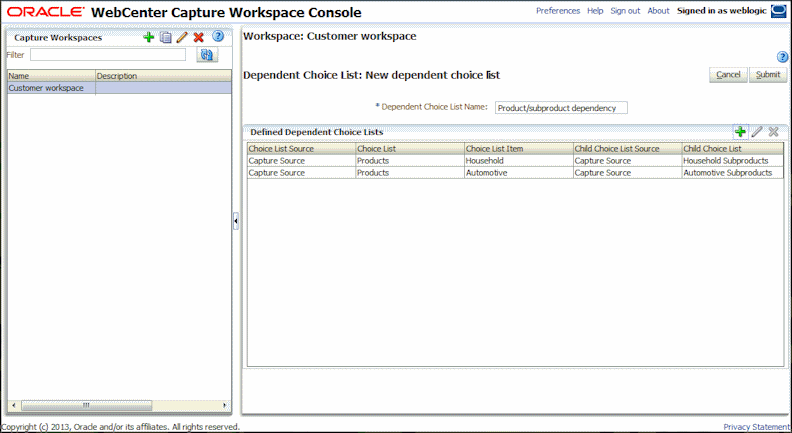Screen dimensions: 792x433
Task: Click Choice List Source column header
Action: click(302, 149)
